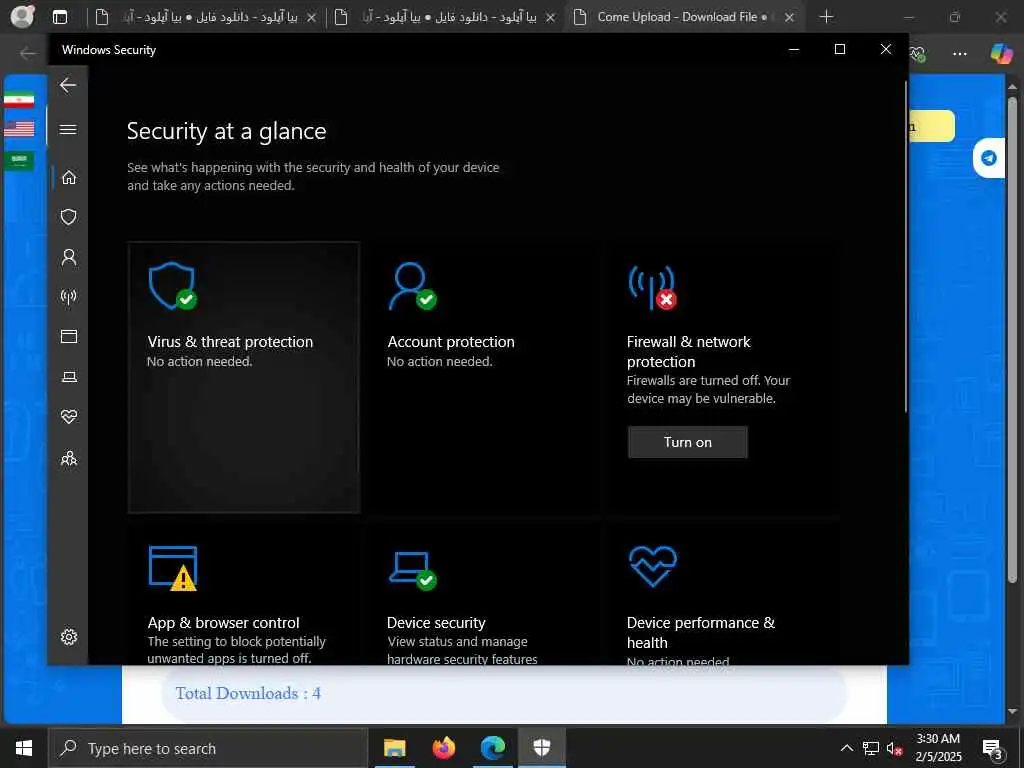The image size is (1024, 768).
Task: Open the network tray icon
Action: click(871, 748)
